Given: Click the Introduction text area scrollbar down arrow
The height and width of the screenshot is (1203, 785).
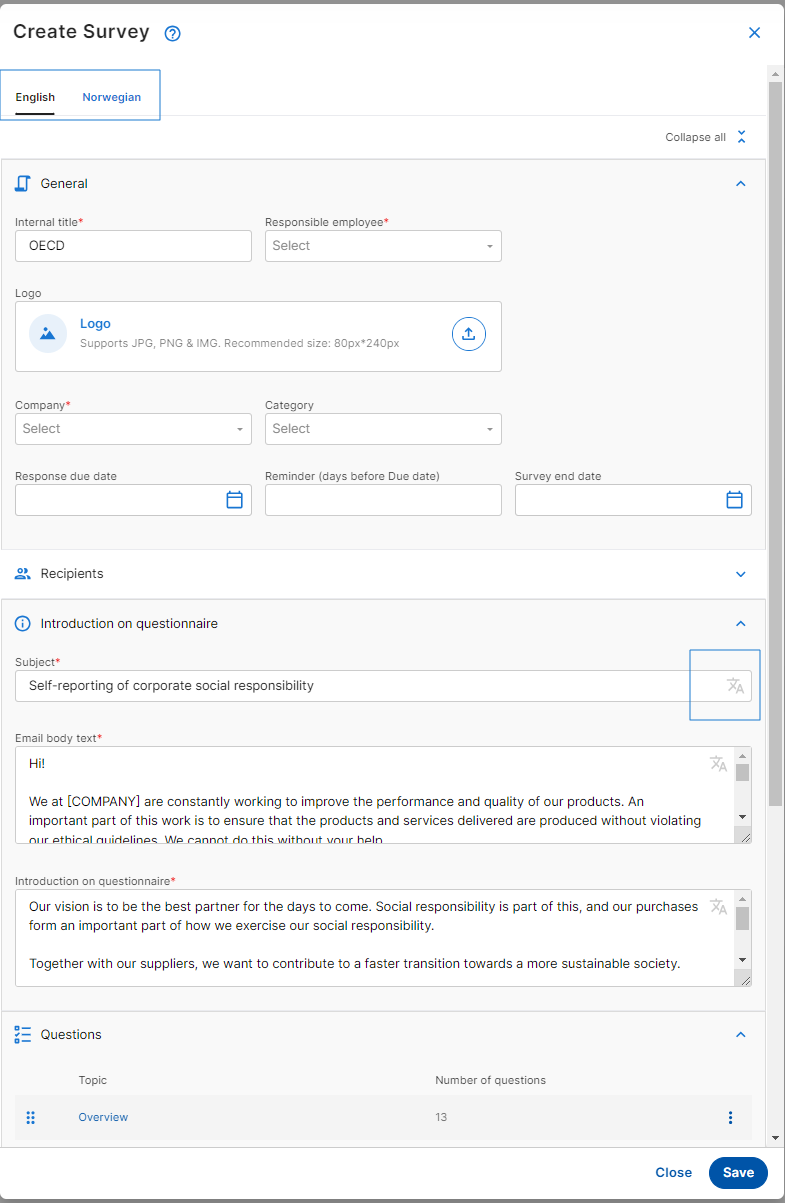Looking at the screenshot, I should 742,960.
